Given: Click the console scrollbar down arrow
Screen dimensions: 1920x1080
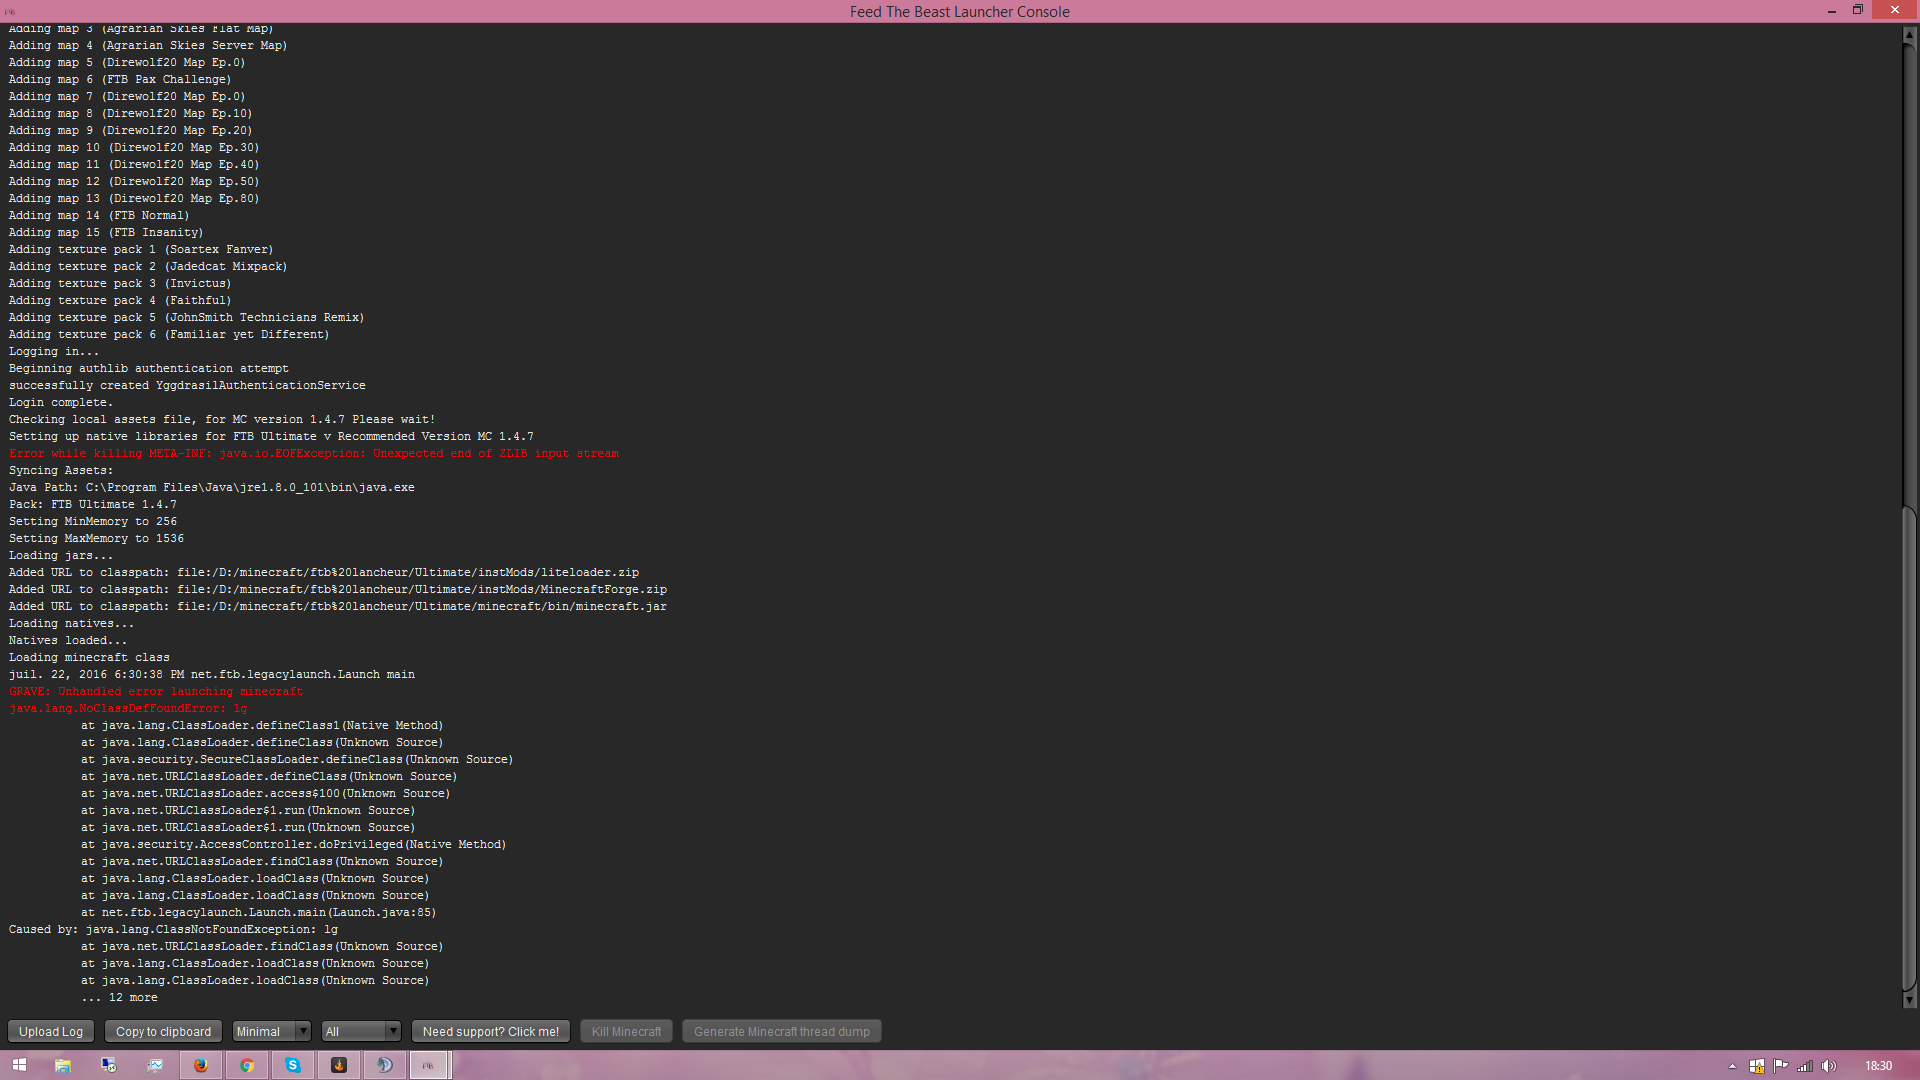Looking at the screenshot, I should point(1909,1000).
